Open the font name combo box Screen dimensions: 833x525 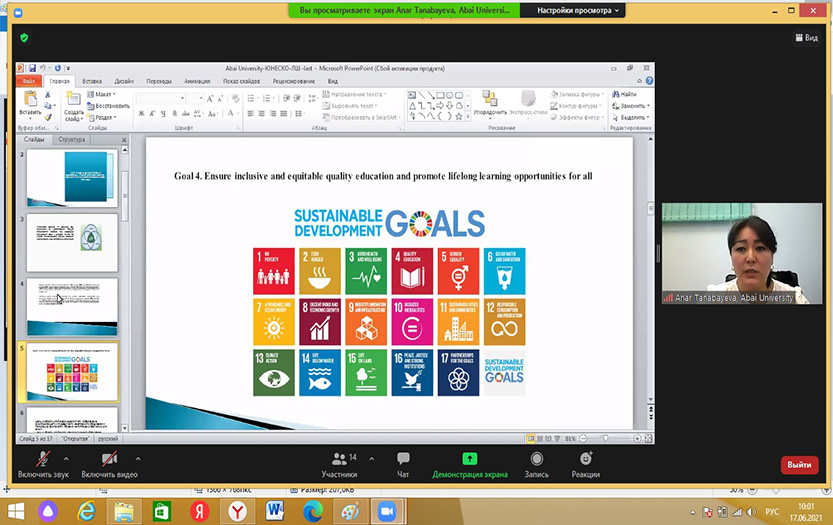pos(161,98)
